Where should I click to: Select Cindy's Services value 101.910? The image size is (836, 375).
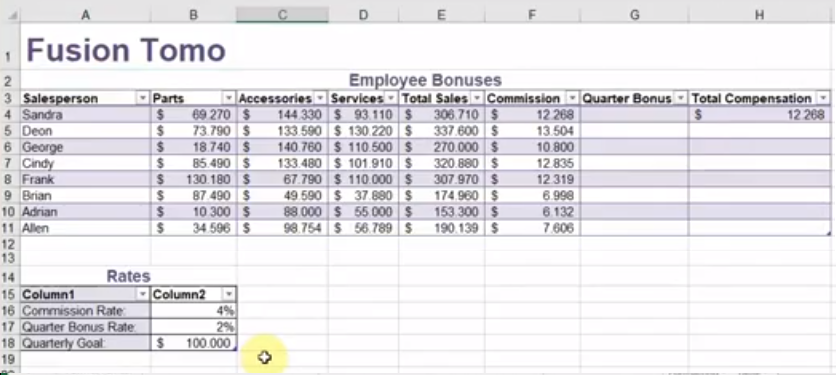[363, 163]
